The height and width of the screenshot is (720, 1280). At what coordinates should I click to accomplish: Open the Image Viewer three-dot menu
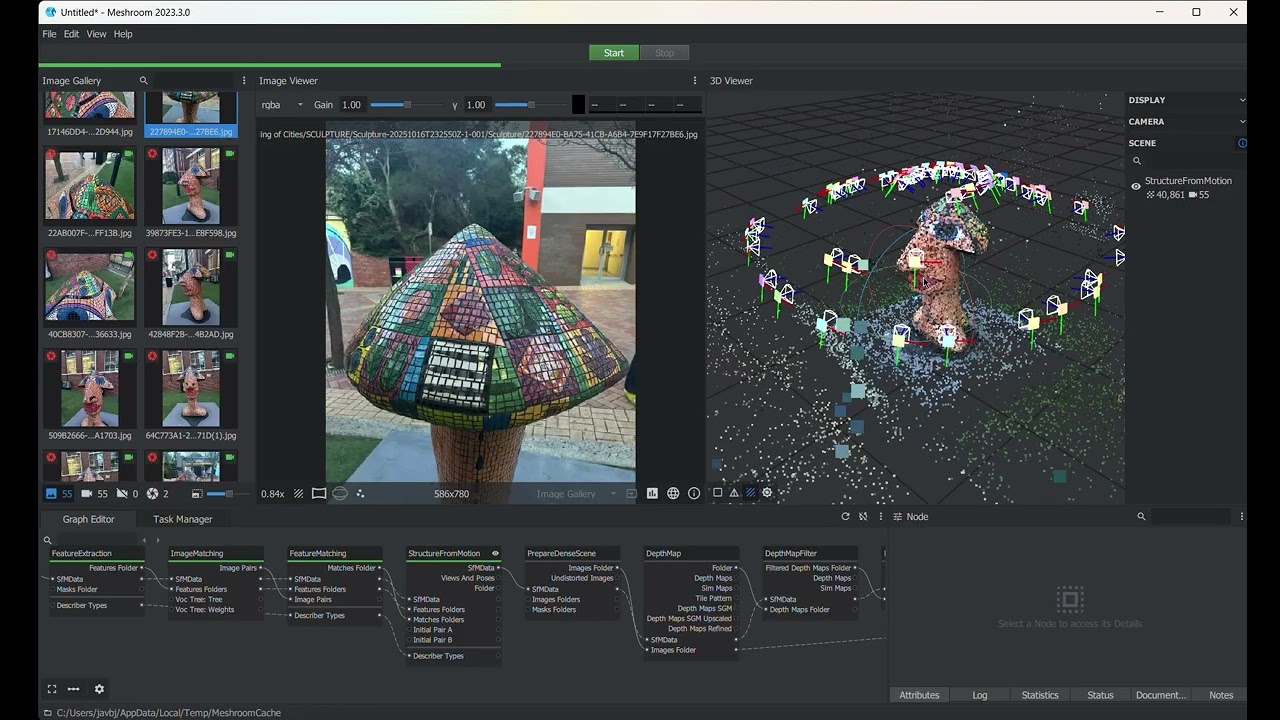pyautogui.click(x=695, y=81)
